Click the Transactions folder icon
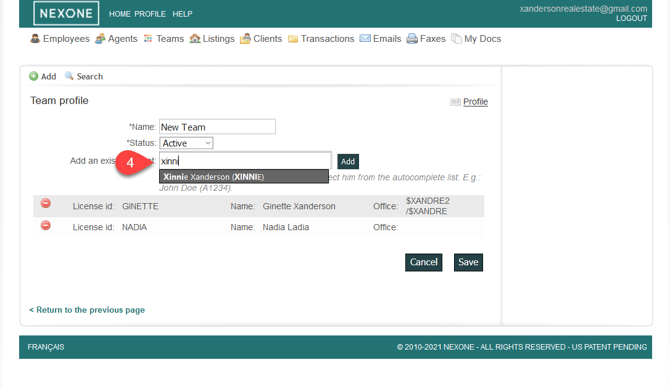Image resolution: width=670 pixels, height=389 pixels. pyautogui.click(x=293, y=39)
